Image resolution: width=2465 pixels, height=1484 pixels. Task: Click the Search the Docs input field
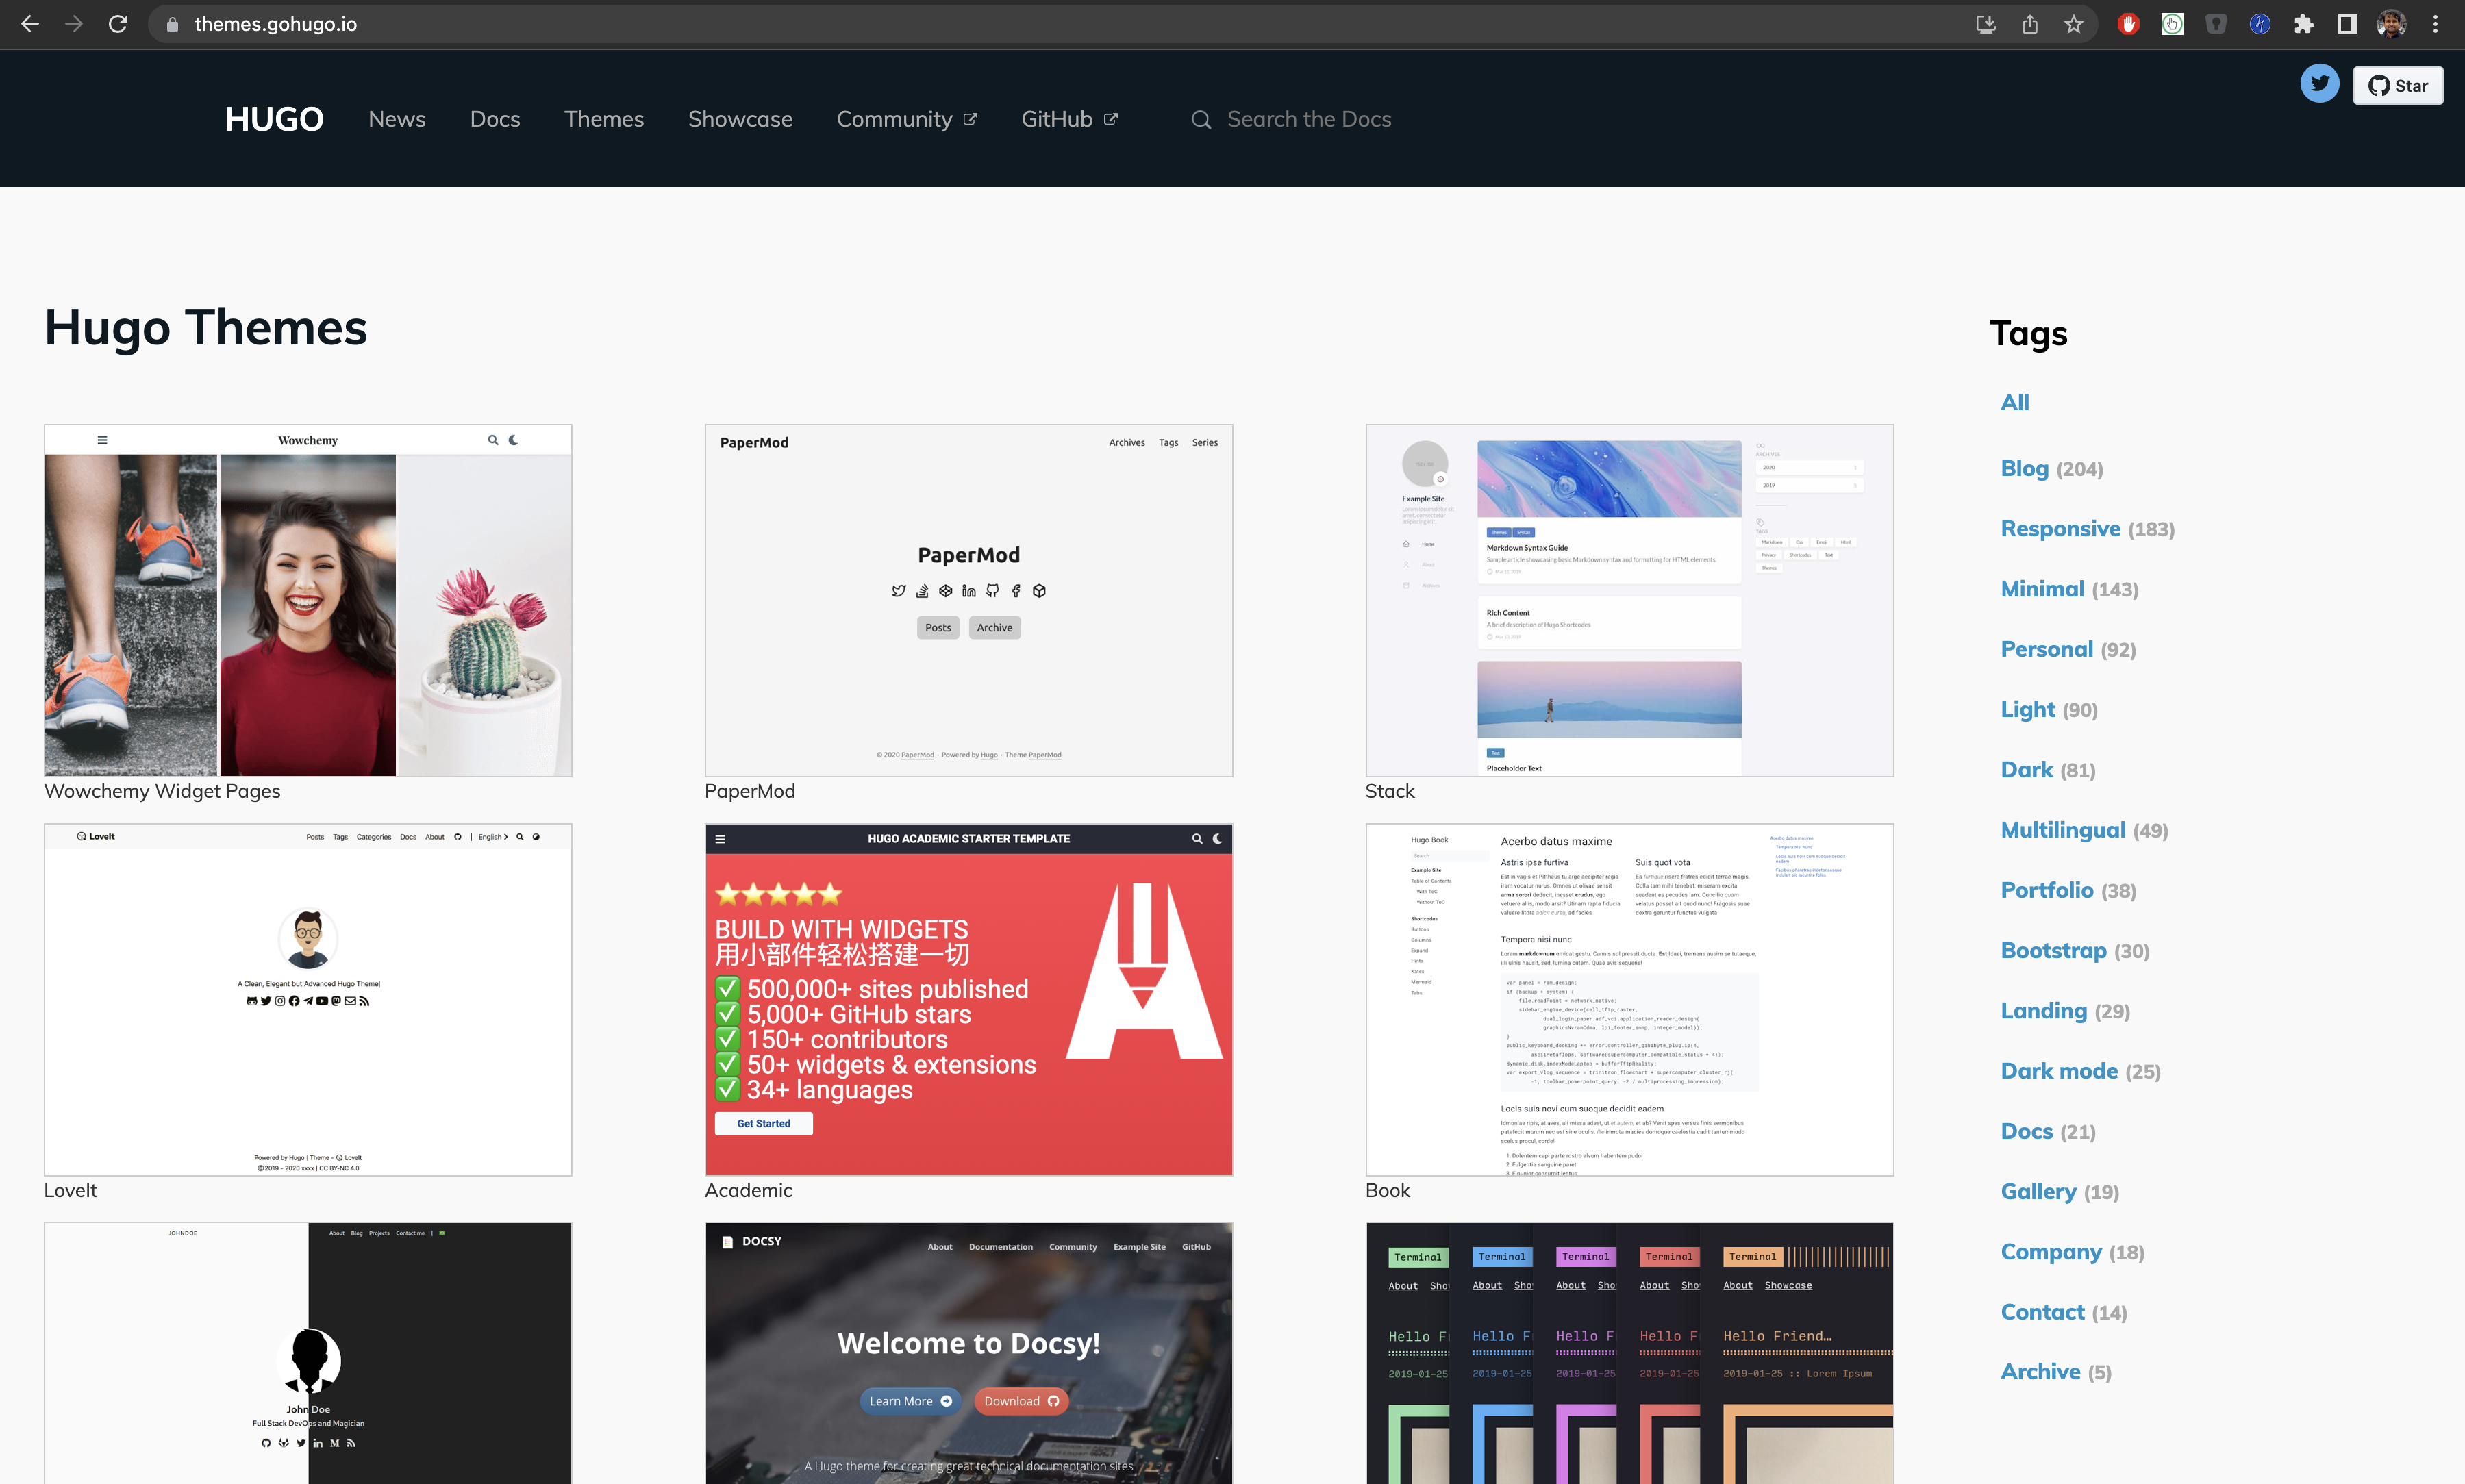(1310, 119)
